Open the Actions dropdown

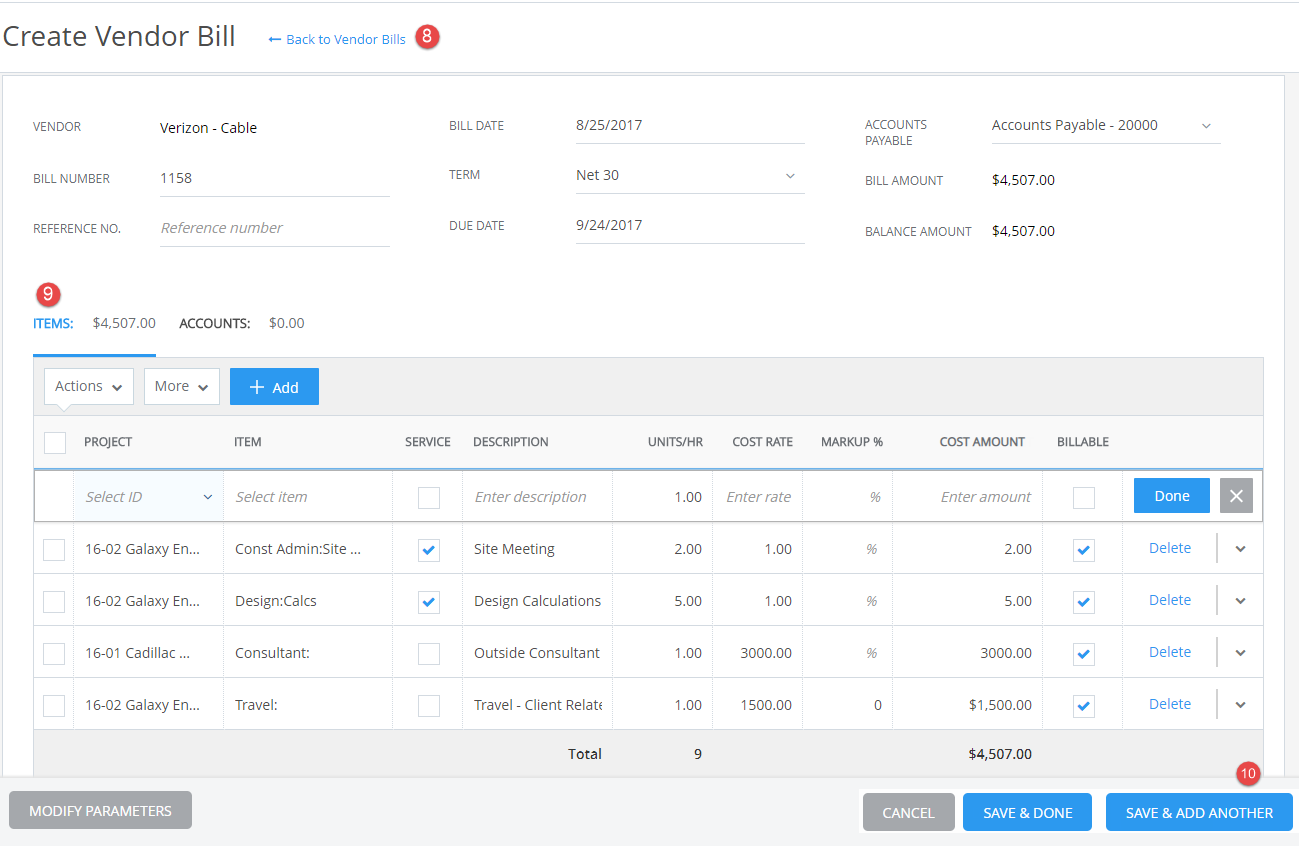coord(89,386)
